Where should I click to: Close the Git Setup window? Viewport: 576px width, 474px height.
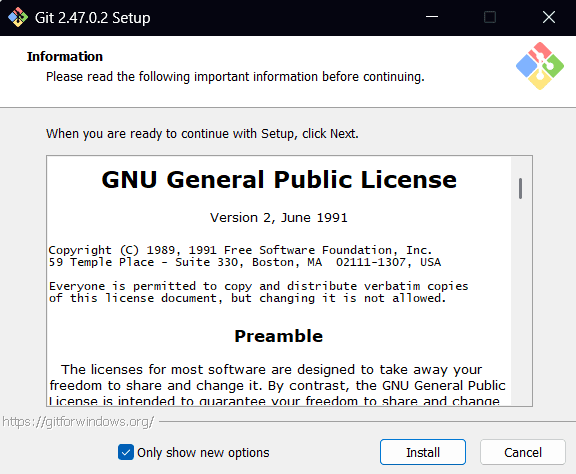click(x=549, y=17)
